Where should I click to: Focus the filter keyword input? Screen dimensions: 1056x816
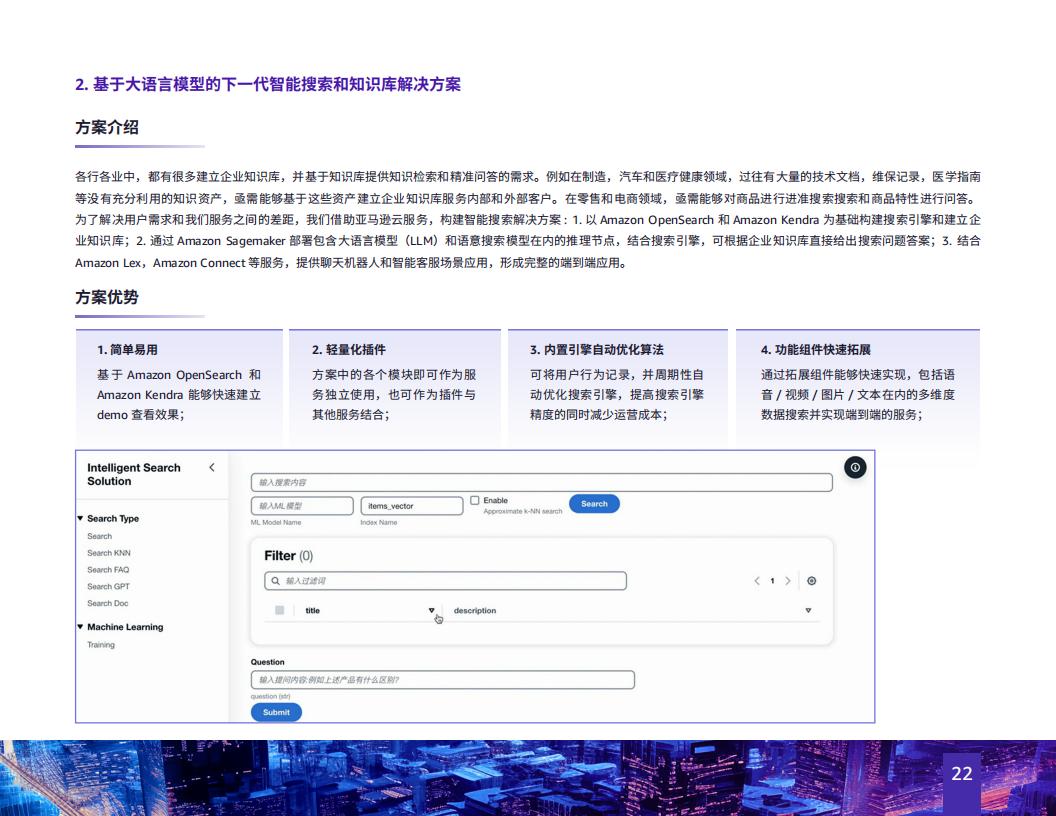445,581
